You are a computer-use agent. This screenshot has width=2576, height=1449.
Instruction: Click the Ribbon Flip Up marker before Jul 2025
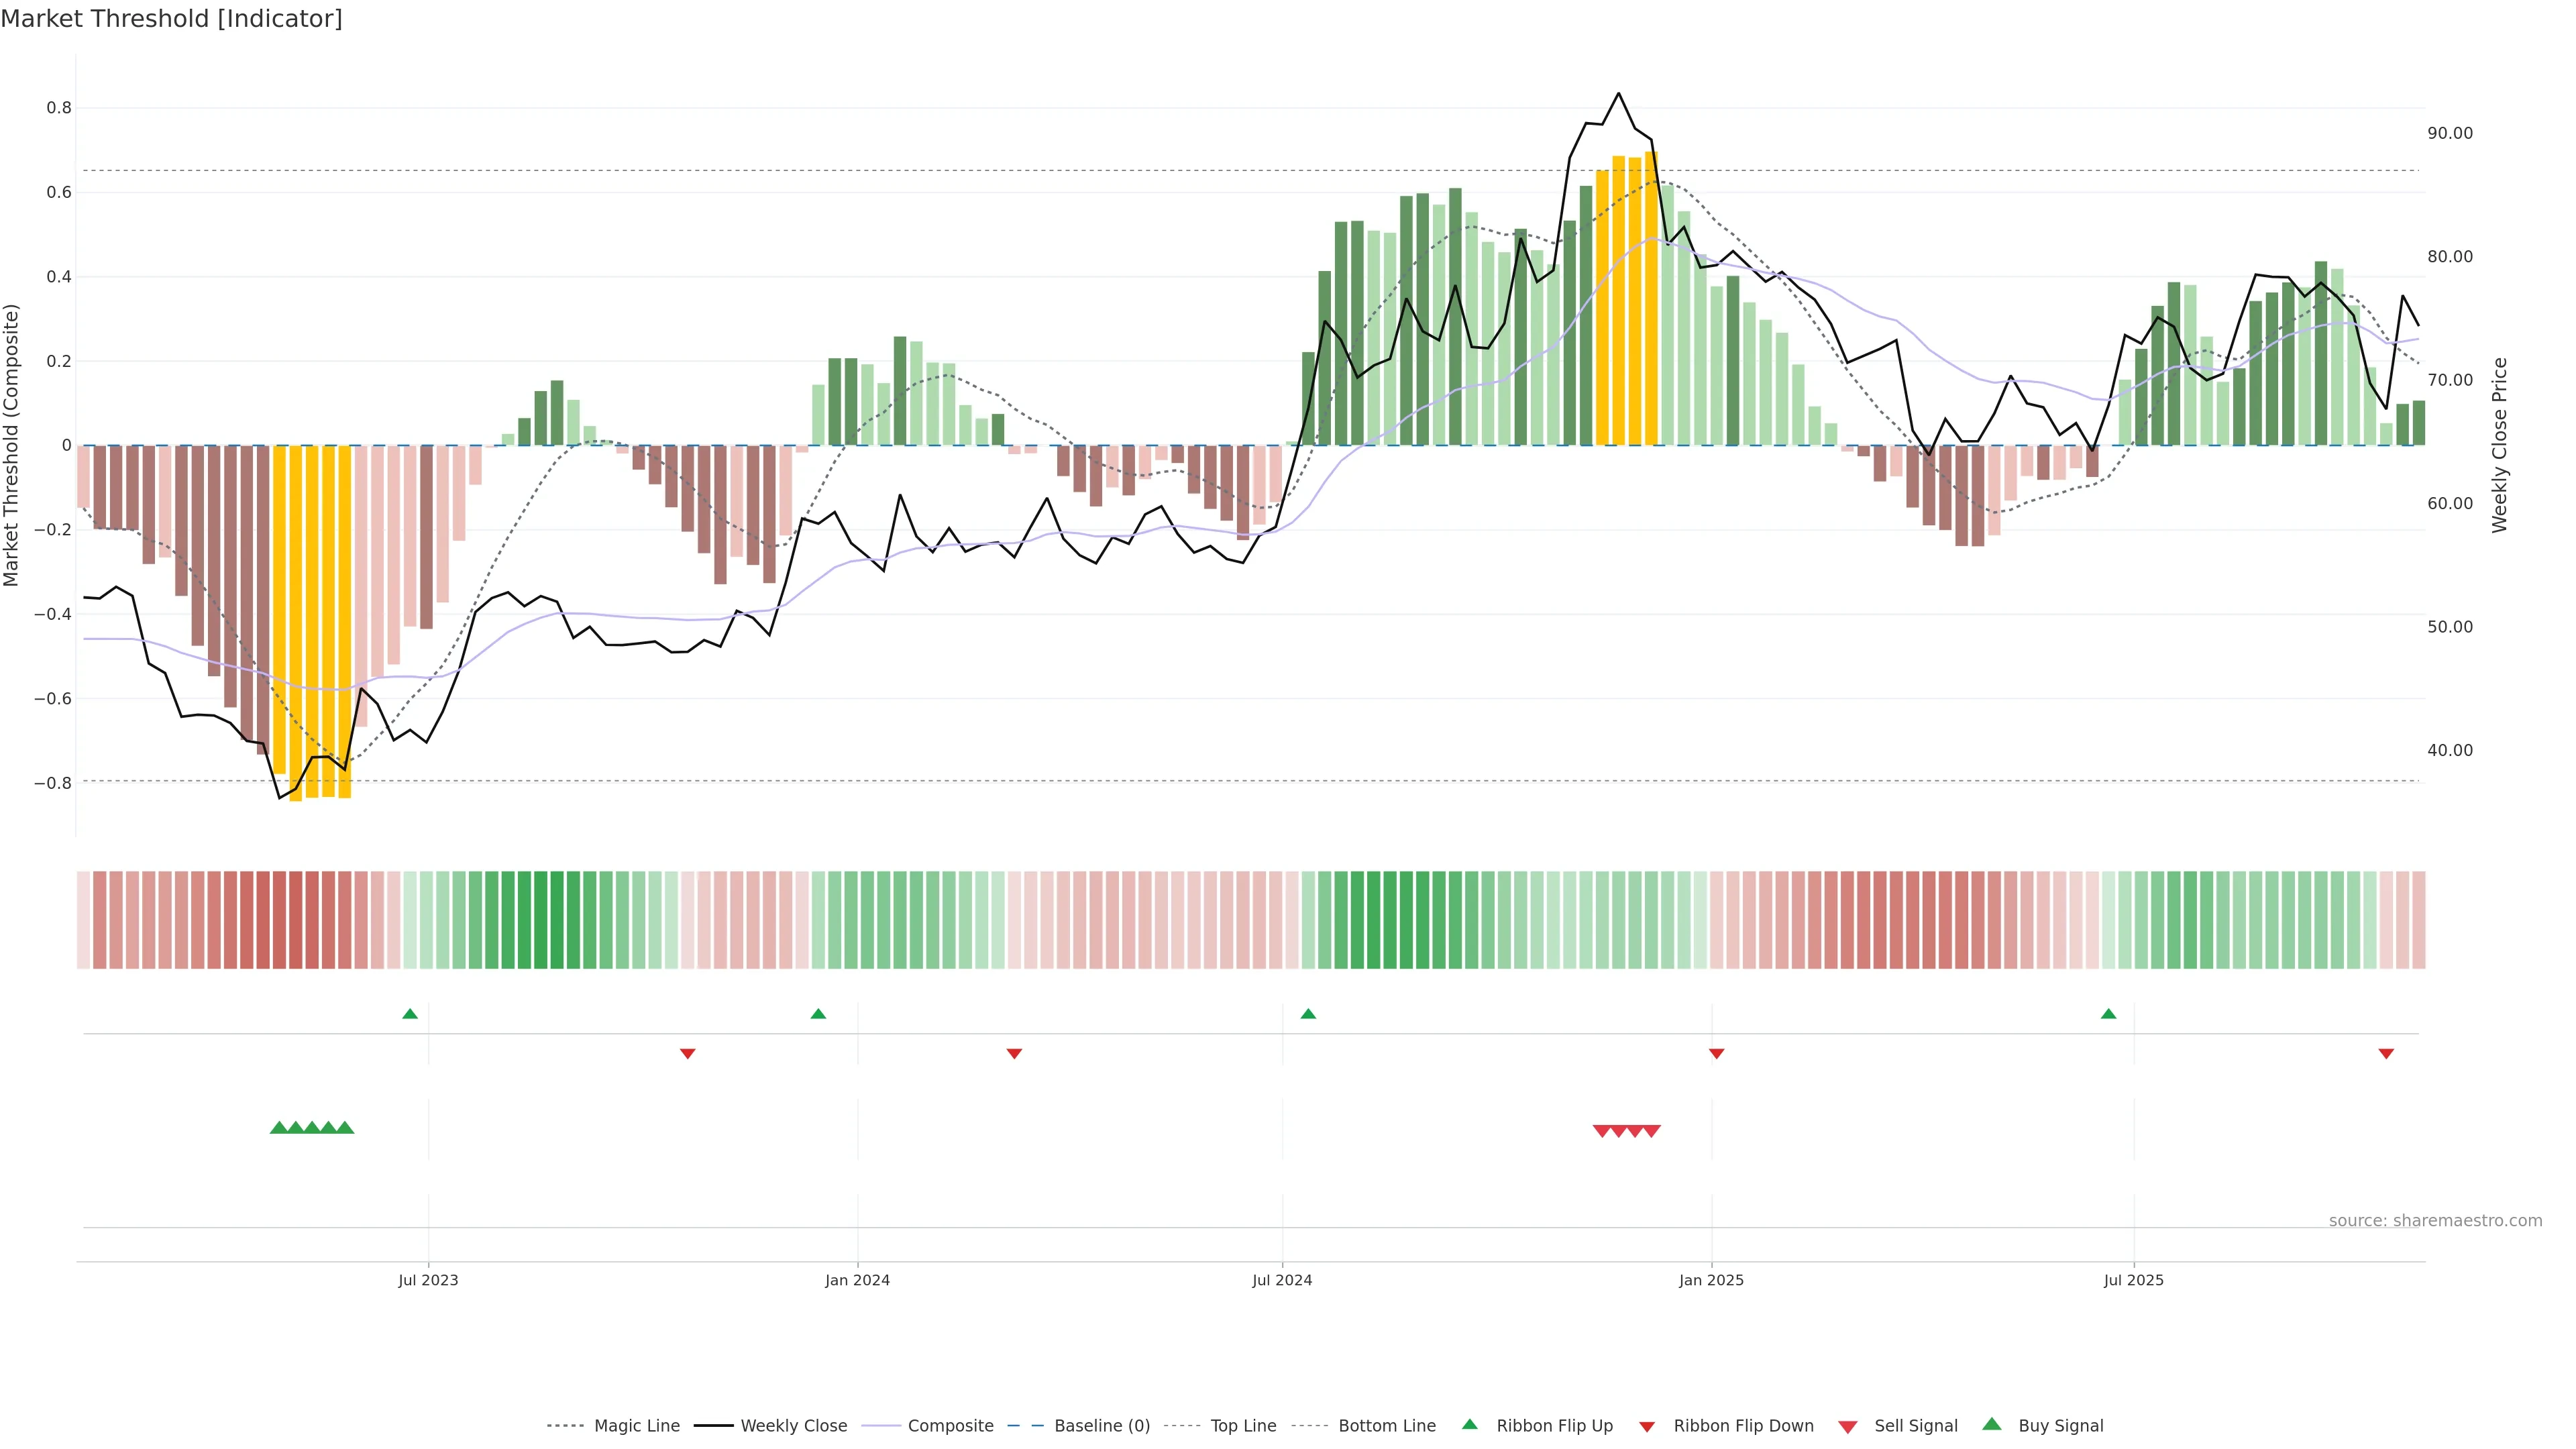click(2109, 1014)
